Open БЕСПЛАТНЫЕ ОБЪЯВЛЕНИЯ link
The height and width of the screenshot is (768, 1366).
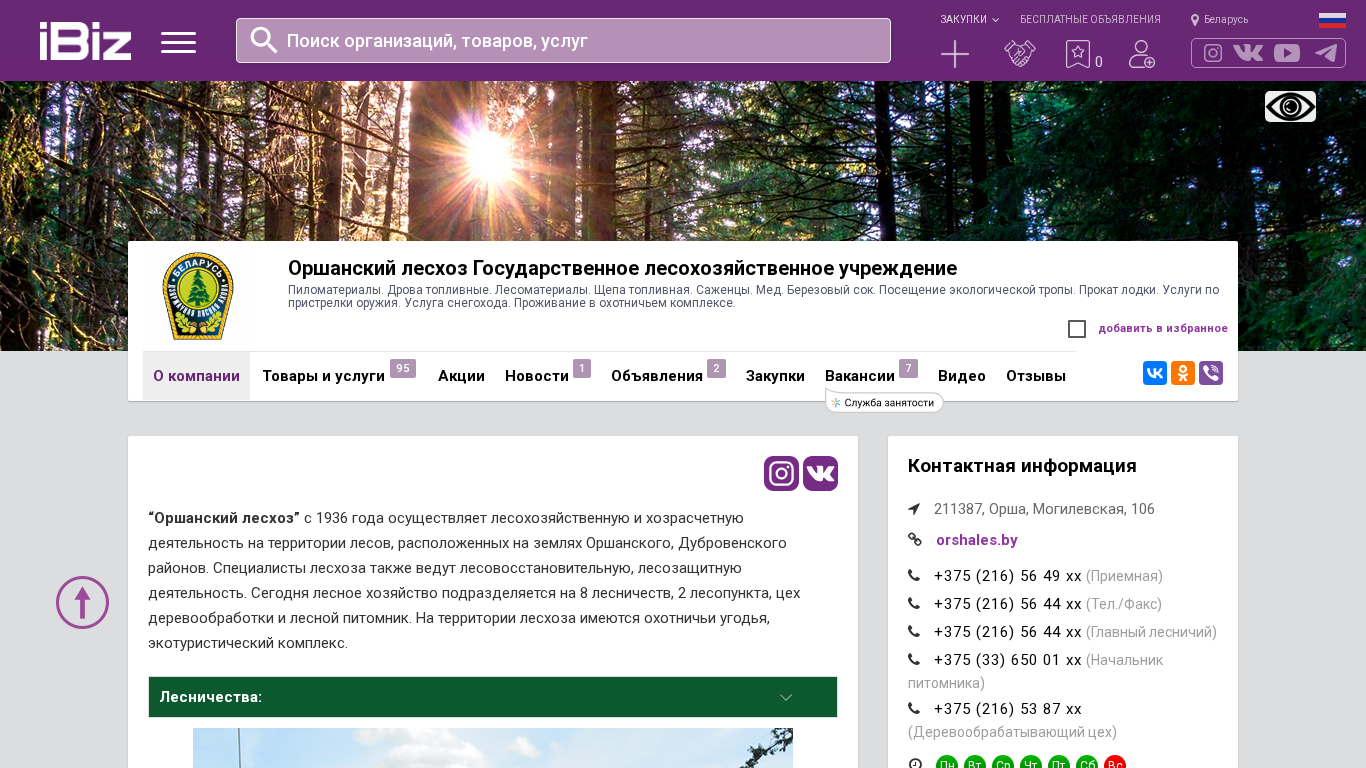point(1090,20)
